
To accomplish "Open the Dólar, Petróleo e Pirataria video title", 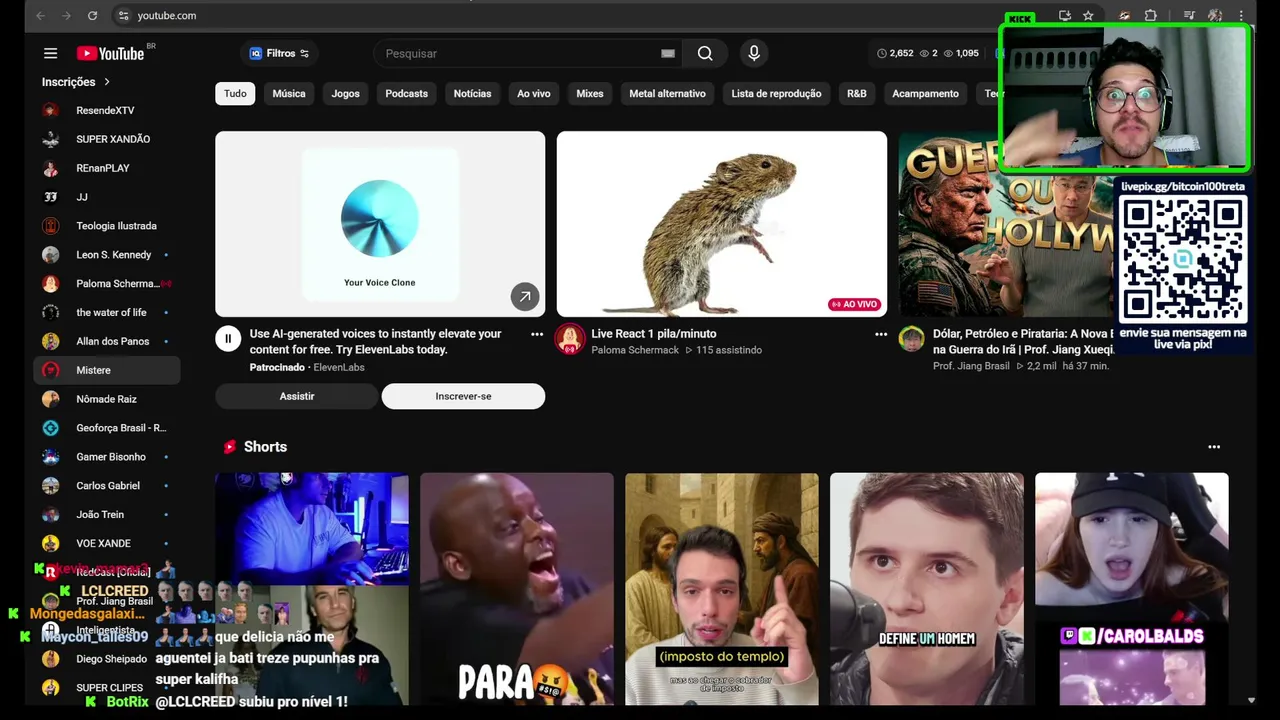I will click(x=1021, y=341).
